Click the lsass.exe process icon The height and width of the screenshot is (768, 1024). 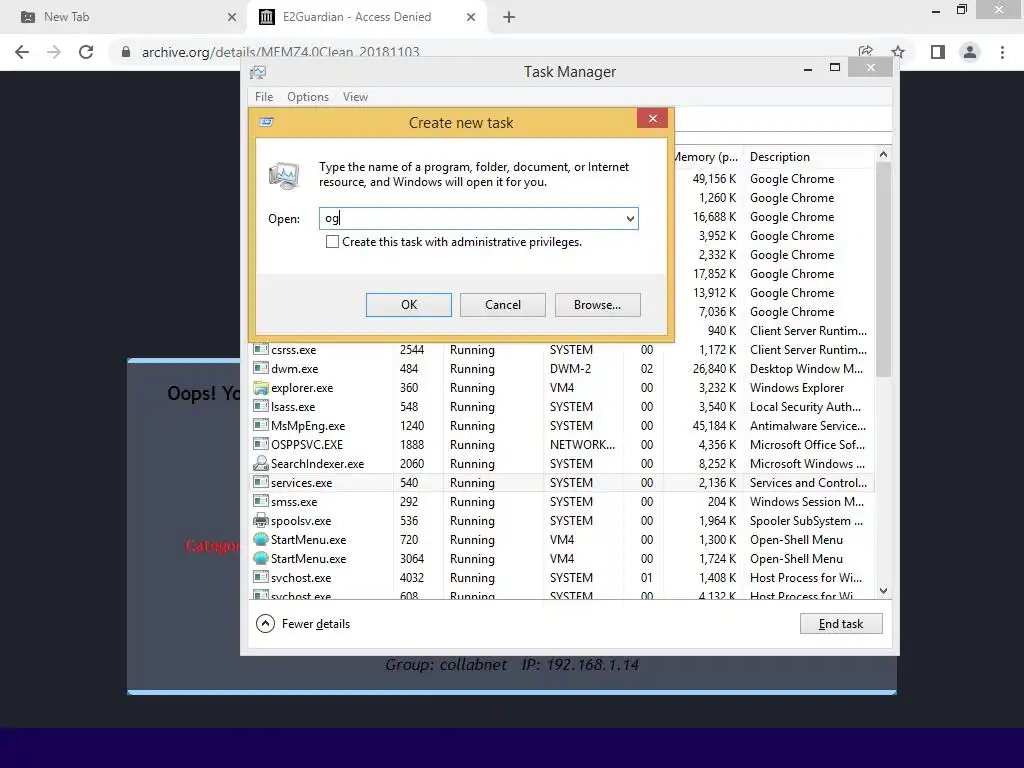[x=261, y=406]
